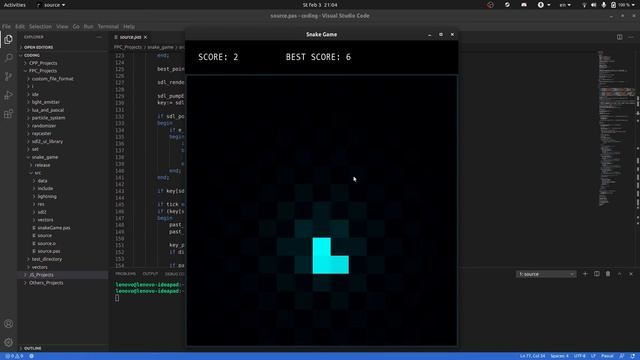Click the notifications bell in status bar

633,356
